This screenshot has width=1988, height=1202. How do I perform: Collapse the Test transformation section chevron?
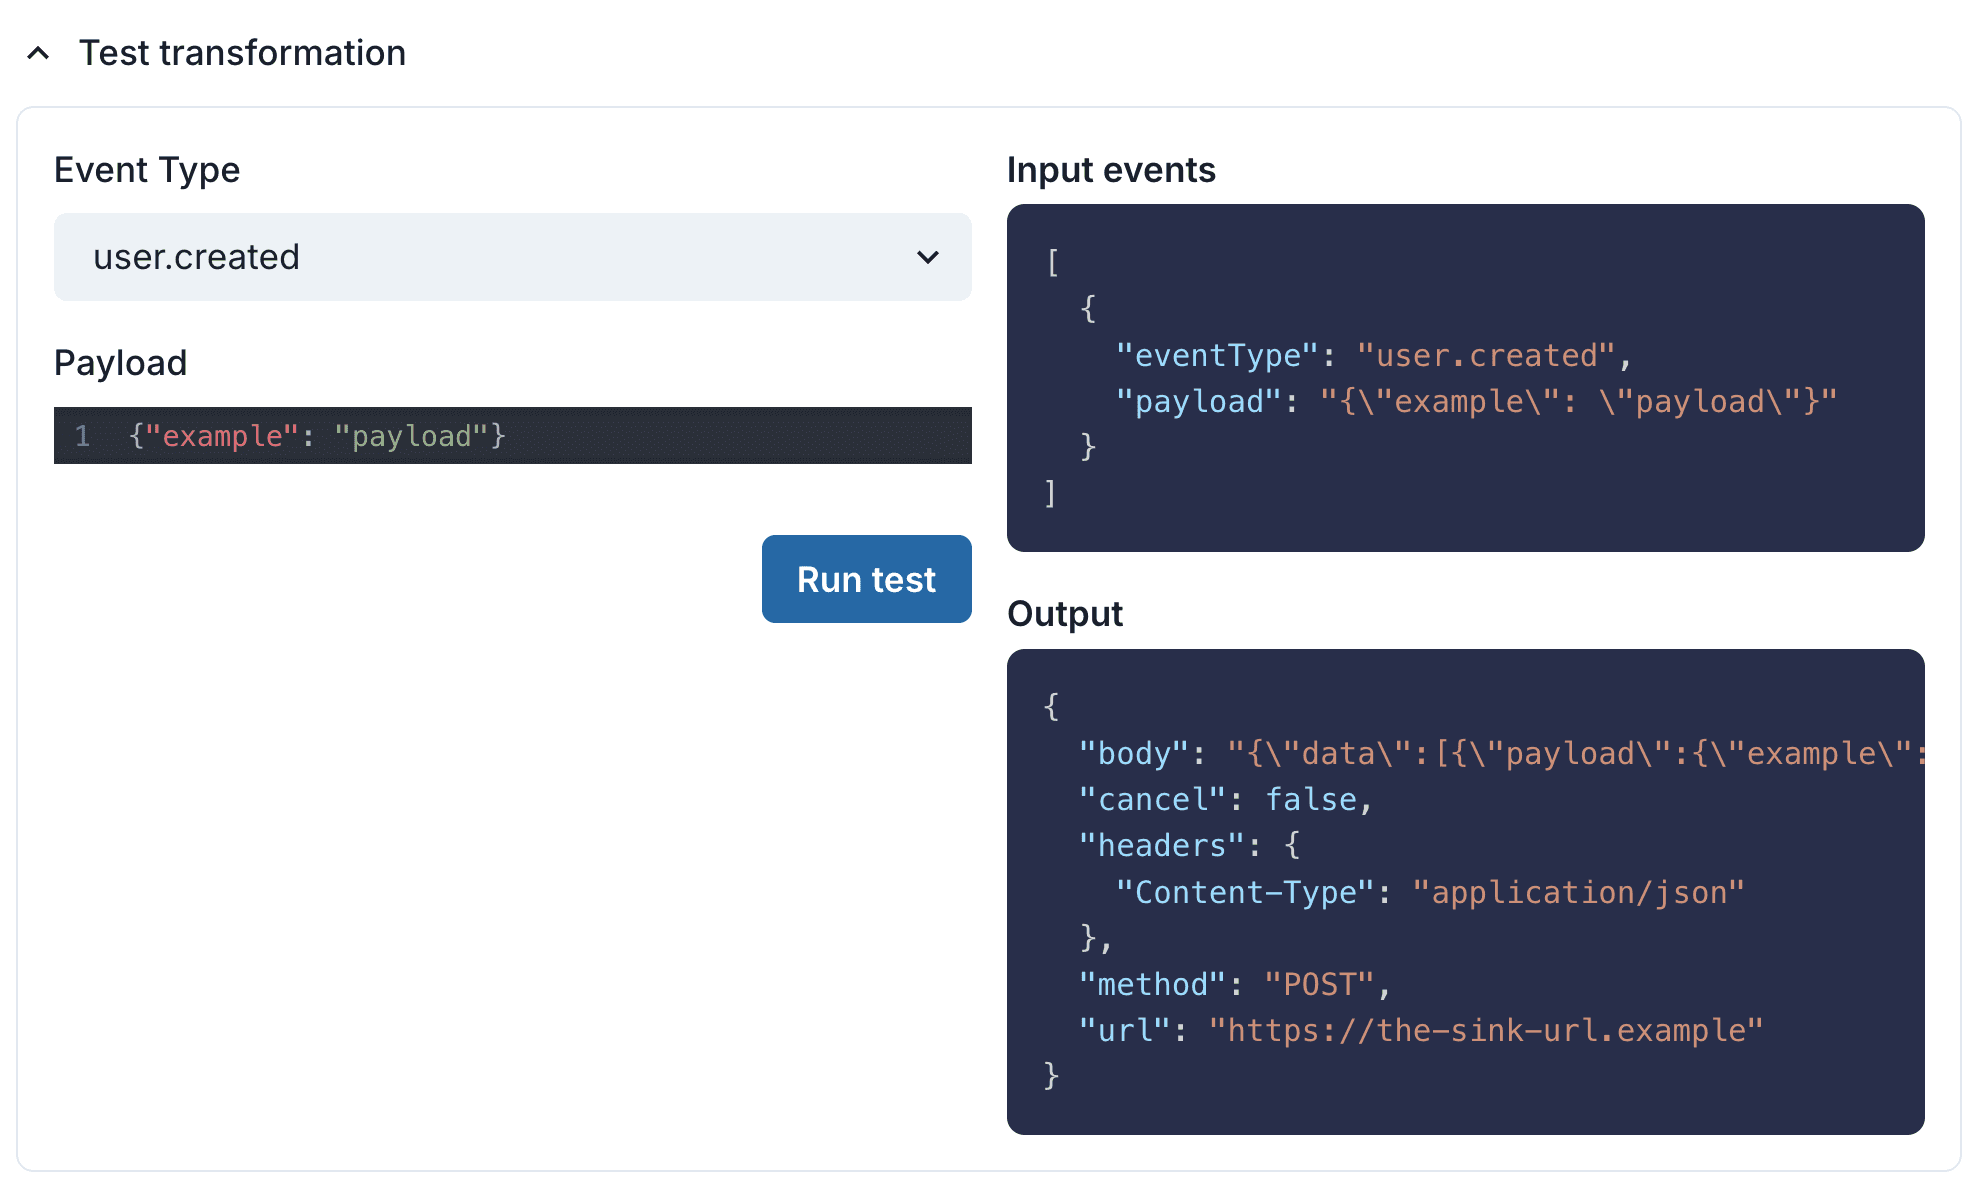(x=38, y=53)
